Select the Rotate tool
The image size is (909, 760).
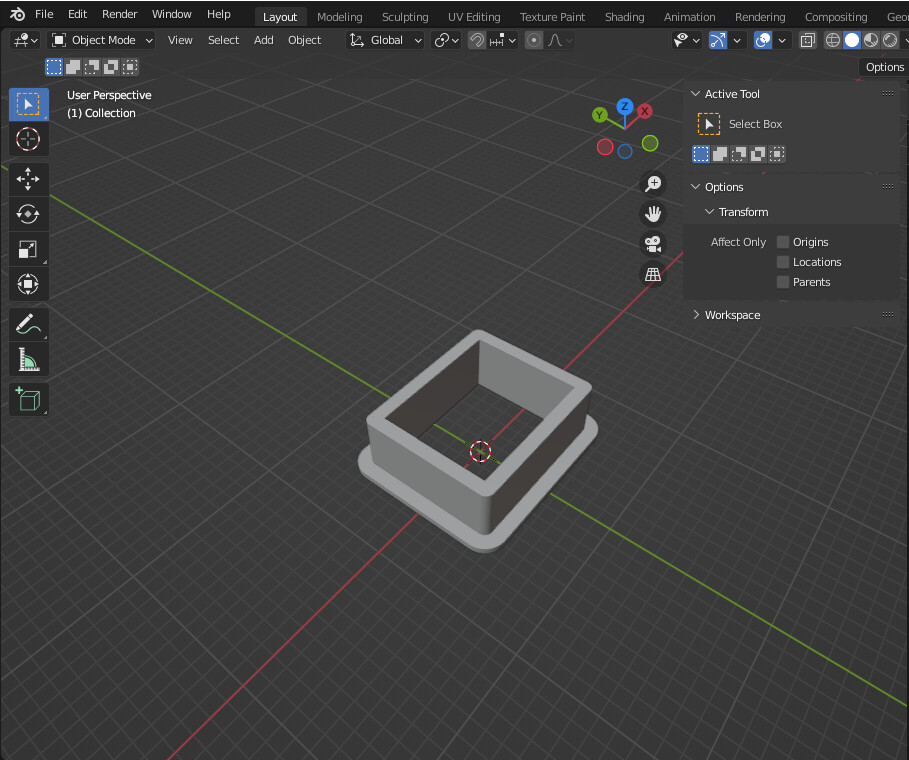click(x=28, y=214)
